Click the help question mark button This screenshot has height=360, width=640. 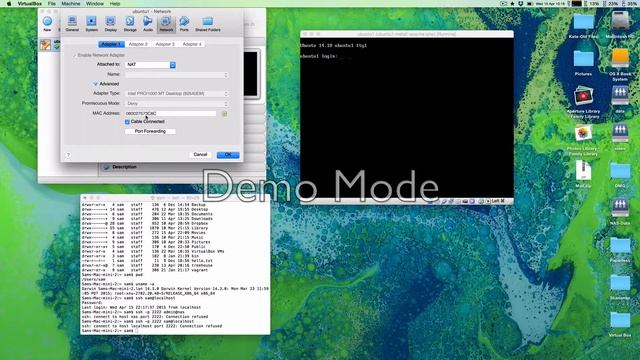68,155
